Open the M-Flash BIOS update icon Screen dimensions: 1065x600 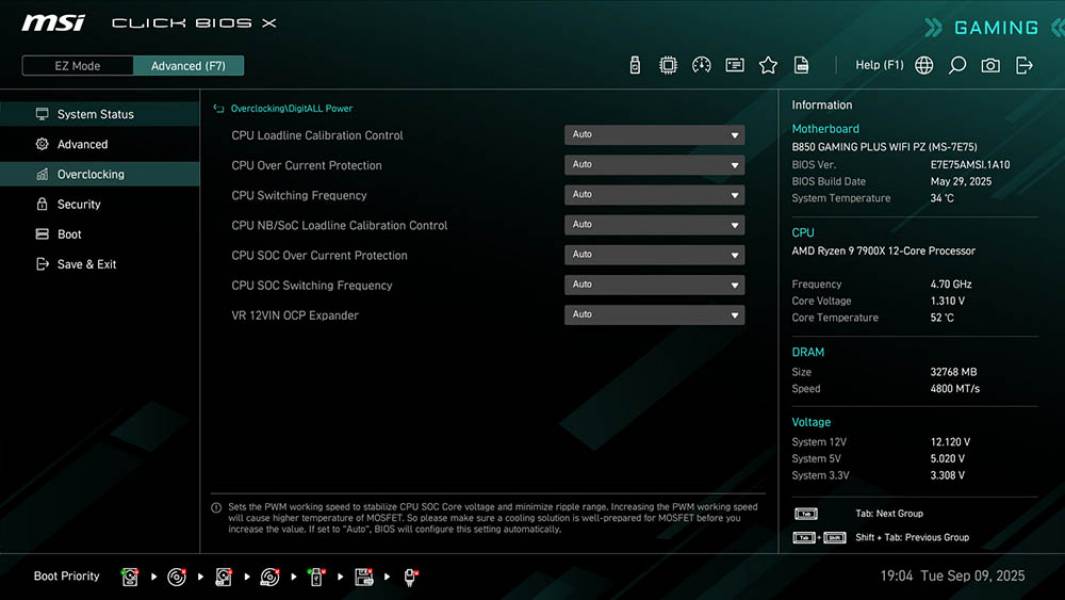pos(635,64)
